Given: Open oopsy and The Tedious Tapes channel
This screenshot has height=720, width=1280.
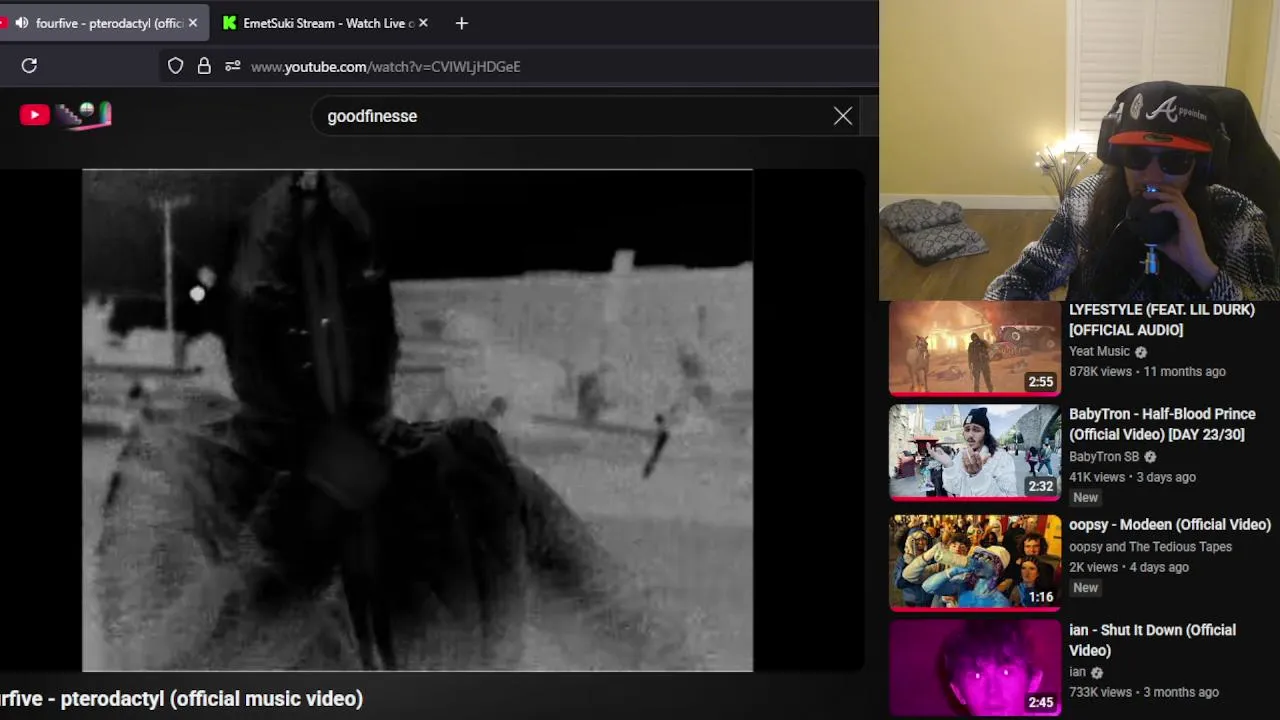Looking at the screenshot, I should pos(1150,547).
